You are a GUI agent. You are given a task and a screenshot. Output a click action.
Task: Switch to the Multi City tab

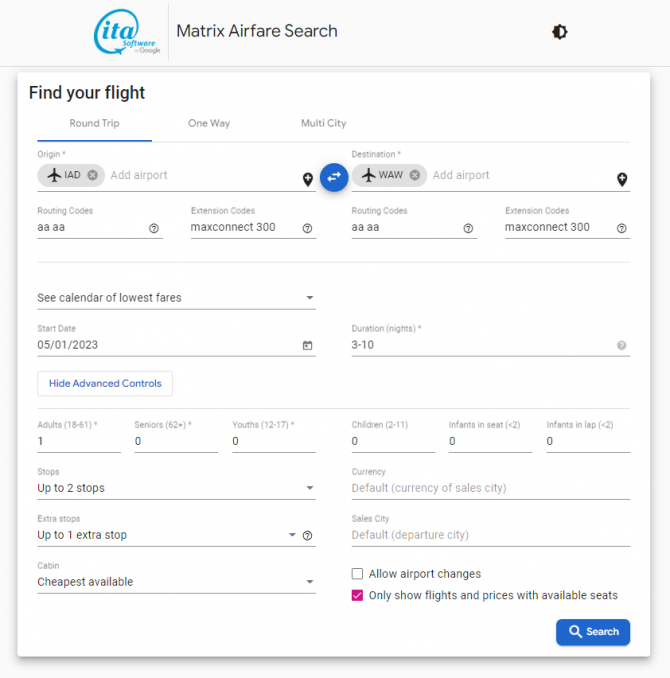(324, 123)
